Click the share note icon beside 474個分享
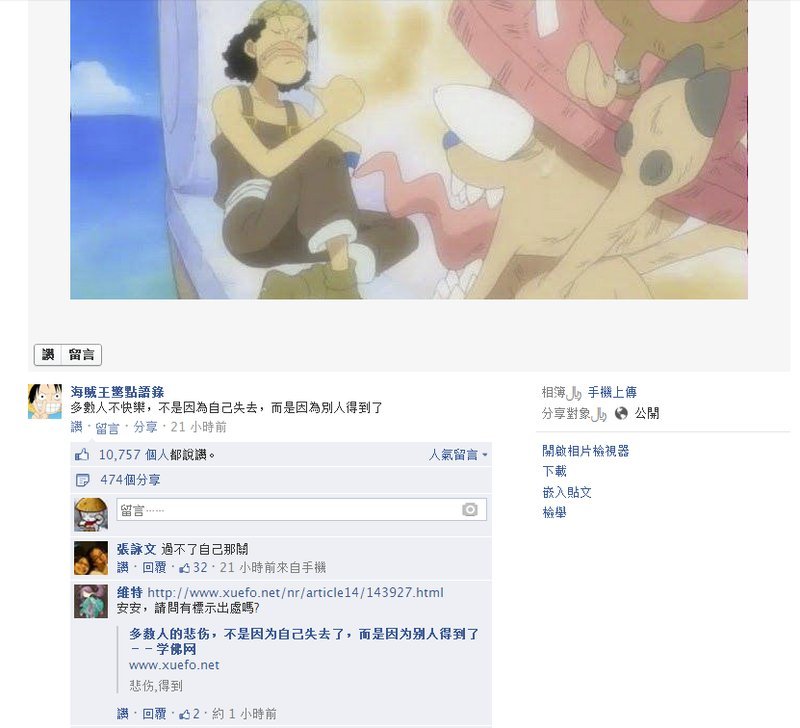 point(82,480)
